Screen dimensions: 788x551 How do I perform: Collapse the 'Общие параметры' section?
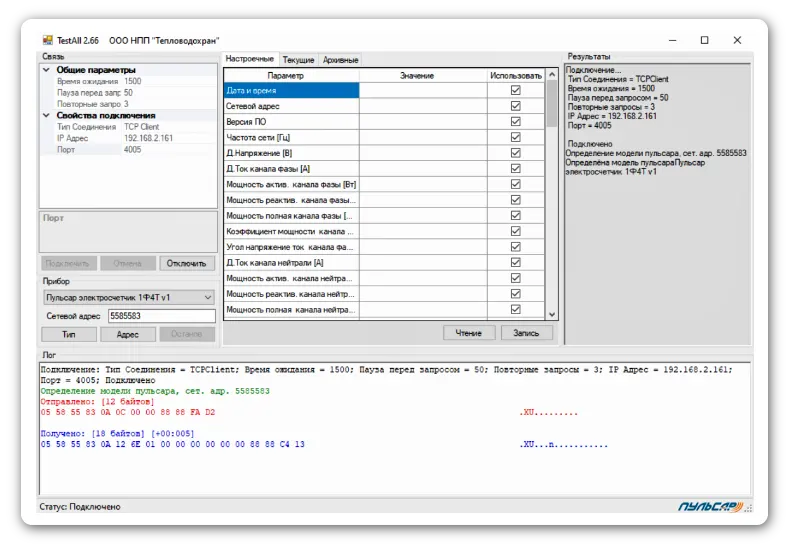coord(47,70)
